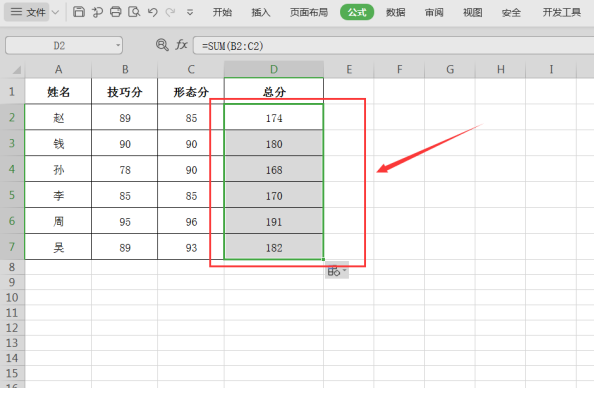594x396 pixels.
Task: Select row 2 header
Action: tap(12, 117)
